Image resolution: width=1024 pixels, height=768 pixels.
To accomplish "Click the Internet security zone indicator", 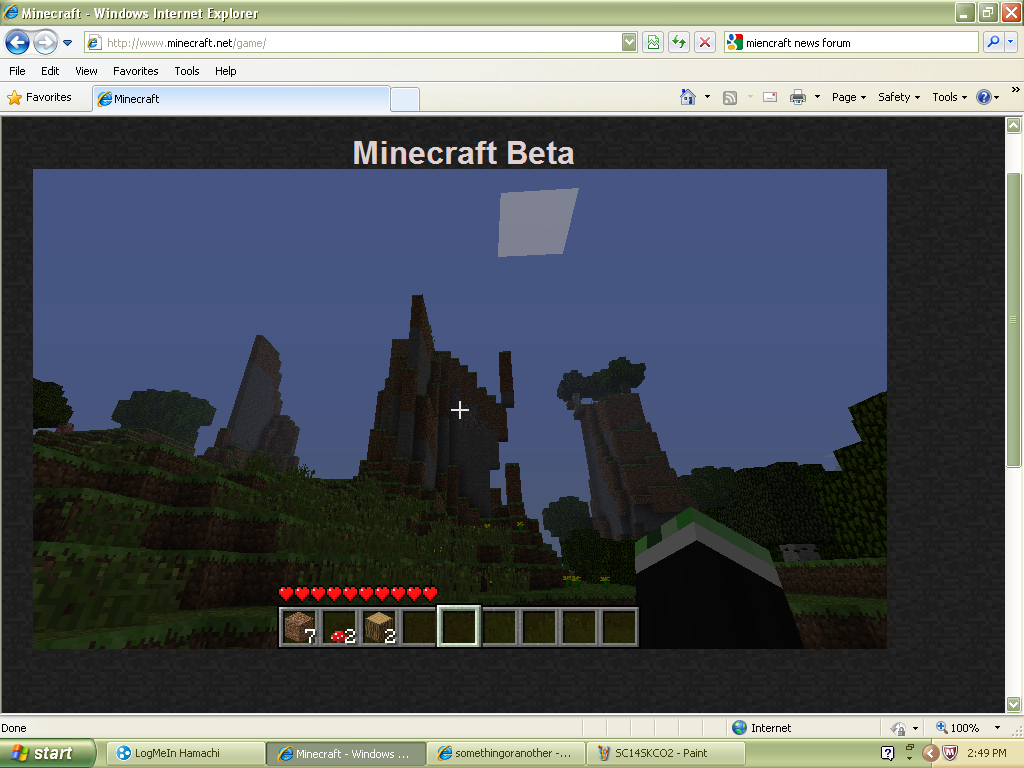I will [x=761, y=728].
